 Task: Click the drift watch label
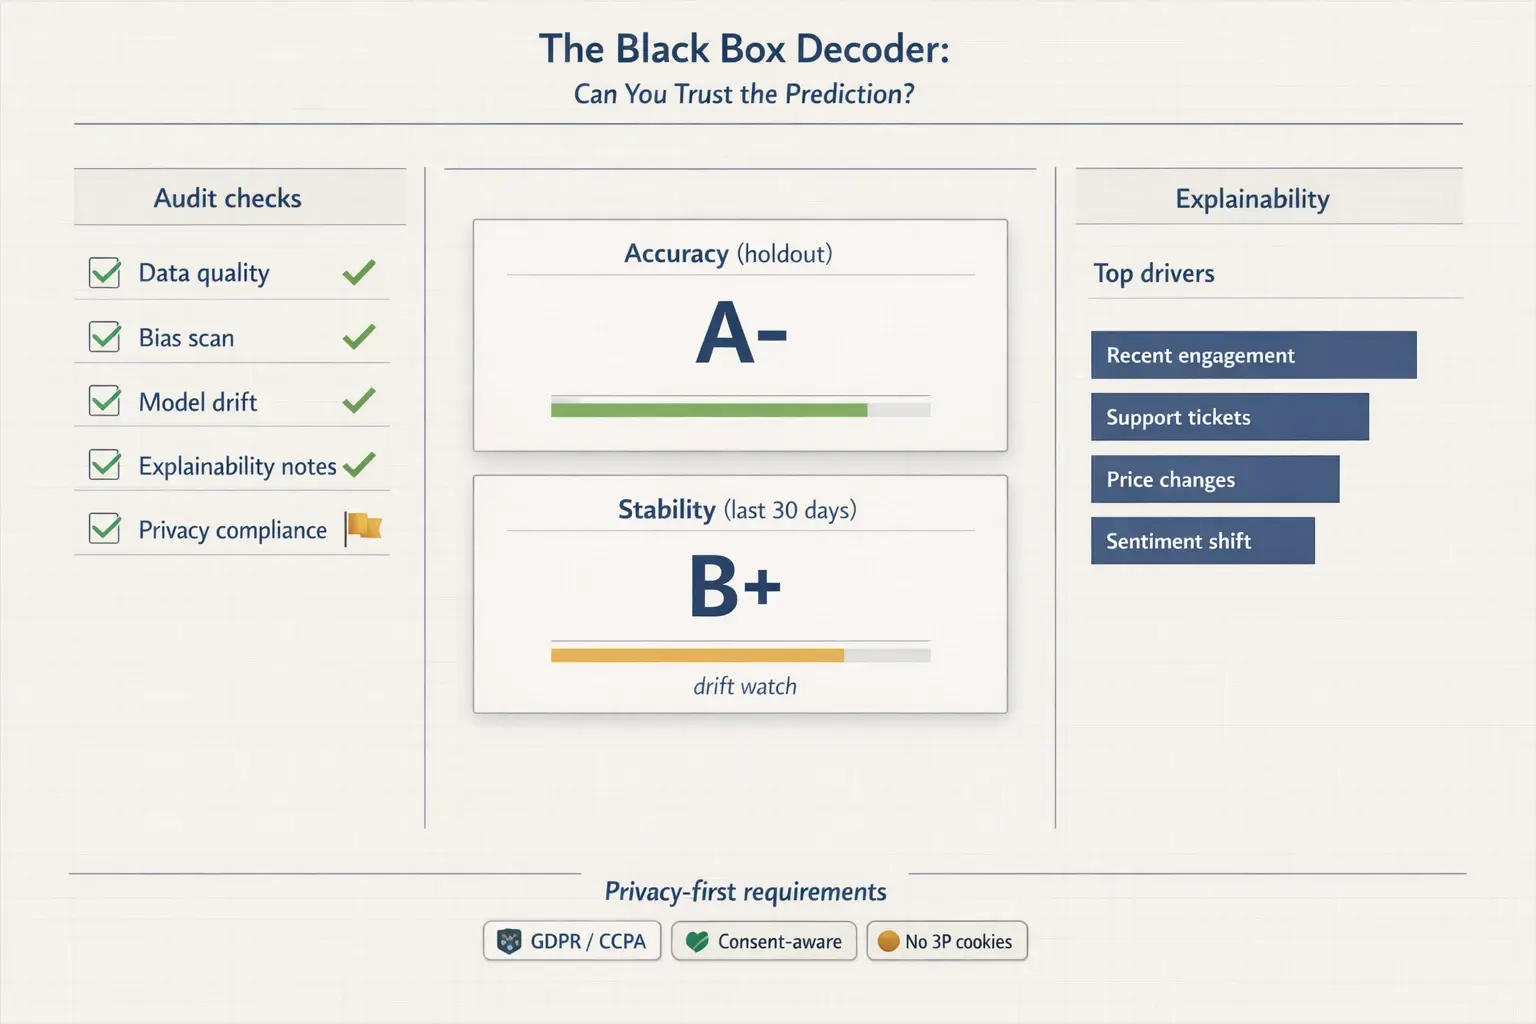point(744,686)
